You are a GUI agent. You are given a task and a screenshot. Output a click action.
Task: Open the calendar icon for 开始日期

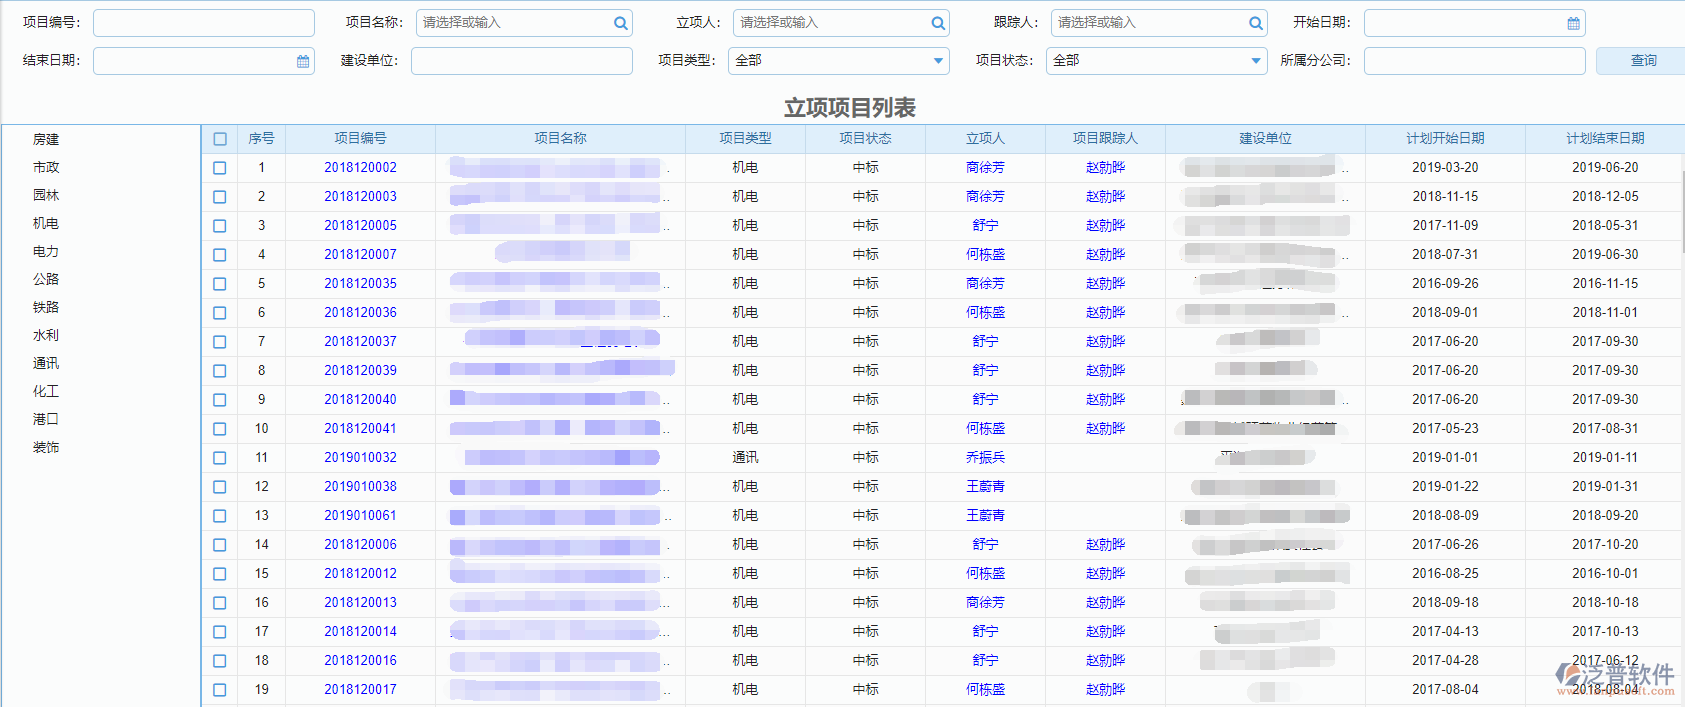tap(1573, 23)
